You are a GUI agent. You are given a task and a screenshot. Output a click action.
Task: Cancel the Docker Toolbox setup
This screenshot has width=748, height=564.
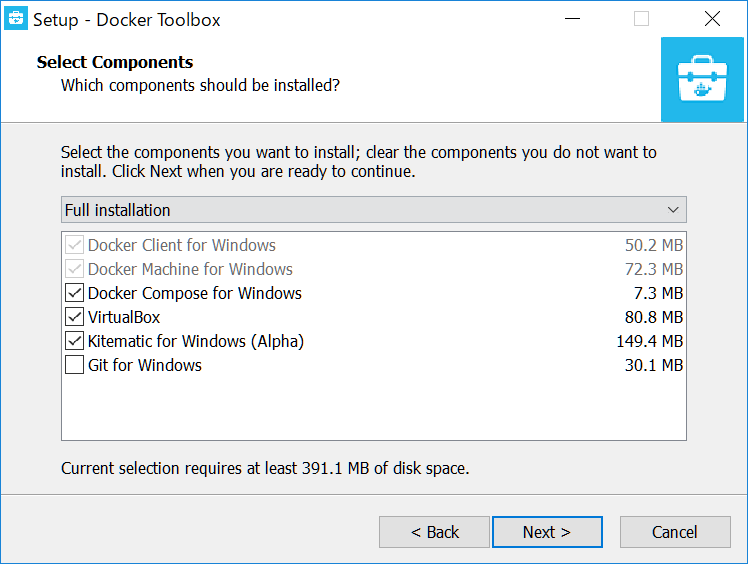[x=674, y=532]
